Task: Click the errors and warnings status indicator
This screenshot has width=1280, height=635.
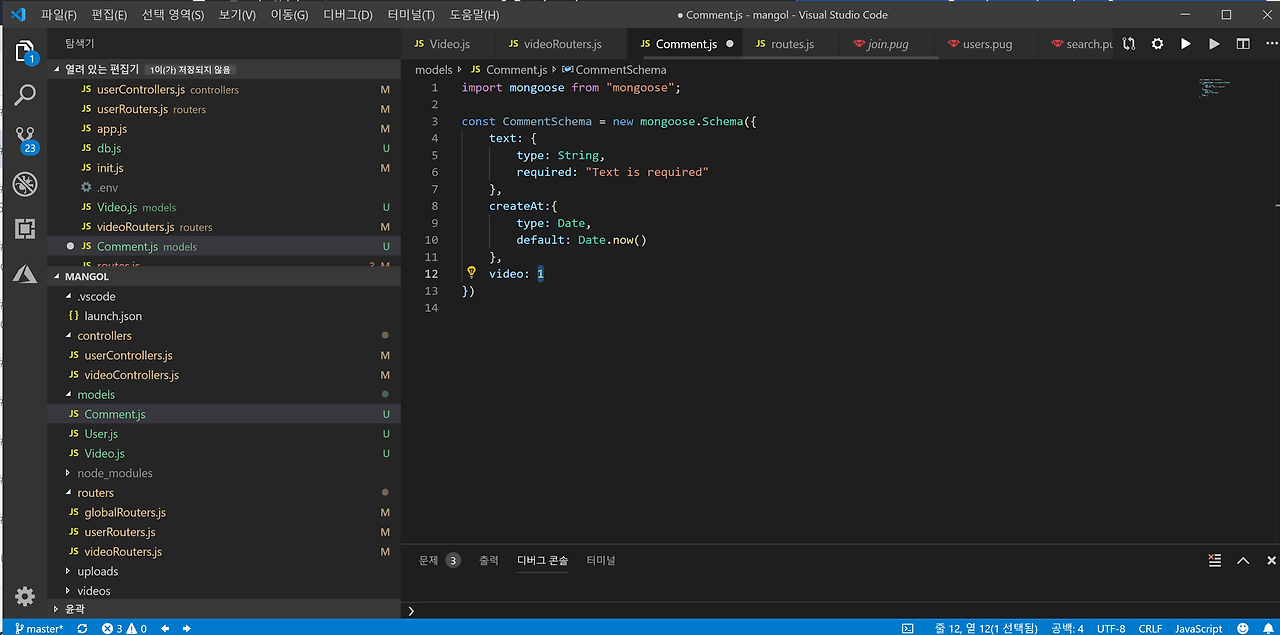Action: (124, 628)
